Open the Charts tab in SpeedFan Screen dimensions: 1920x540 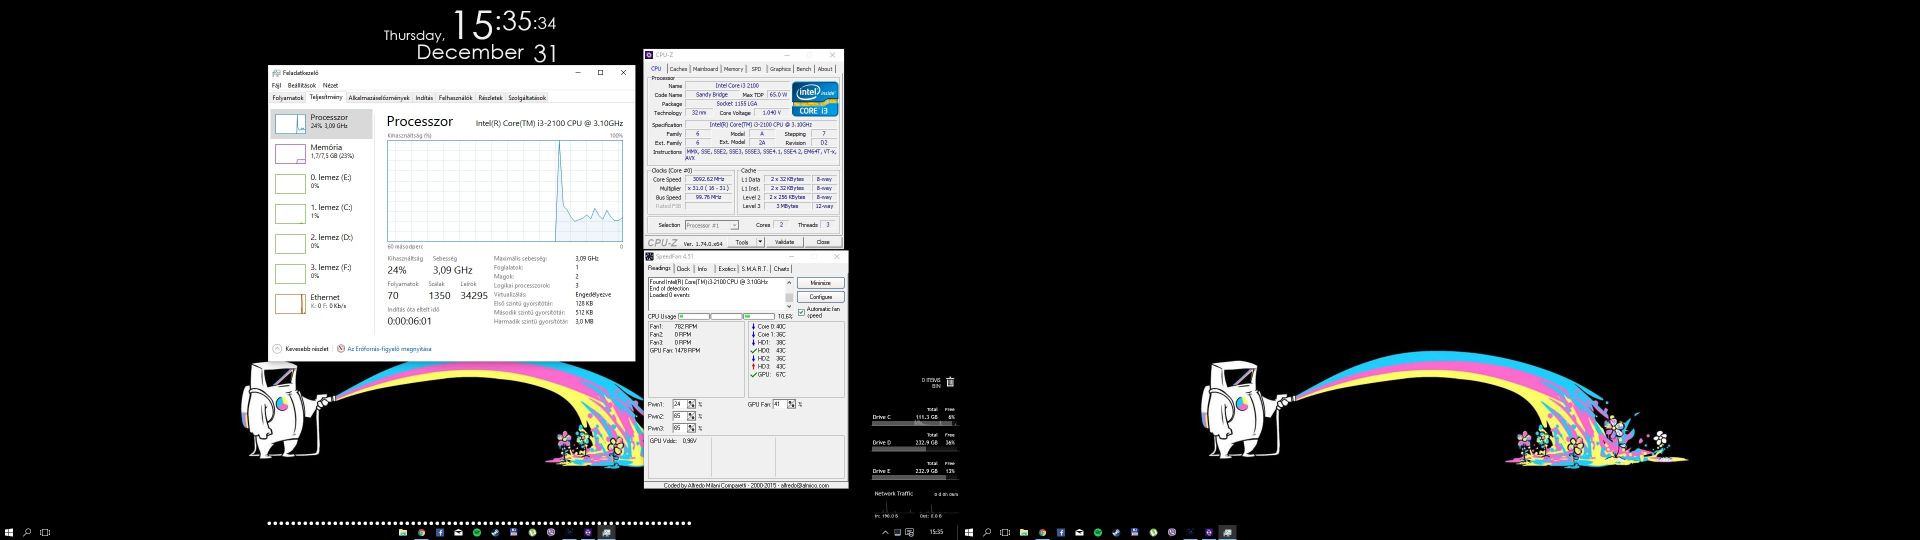(781, 269)
